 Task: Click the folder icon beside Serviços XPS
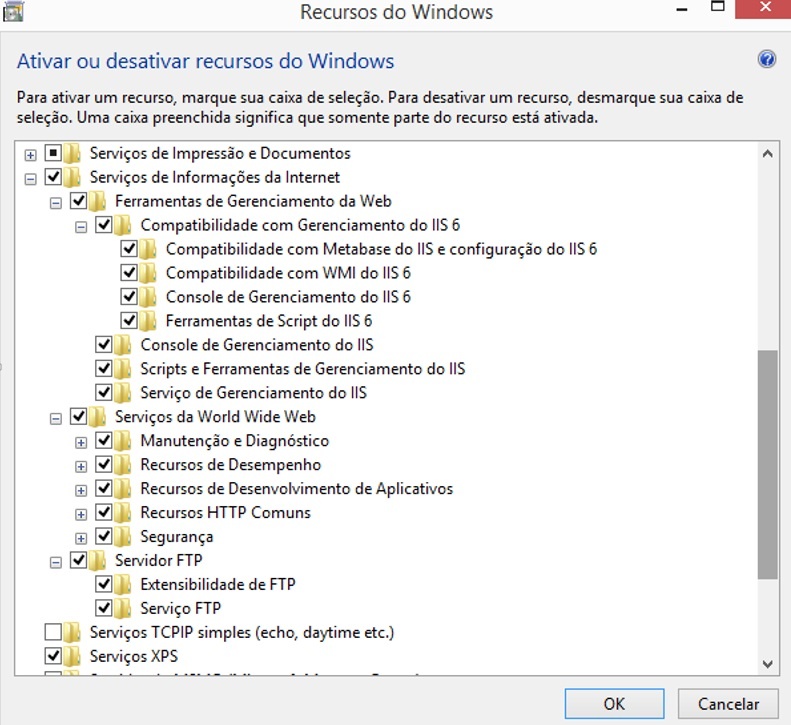coord(72,657)
